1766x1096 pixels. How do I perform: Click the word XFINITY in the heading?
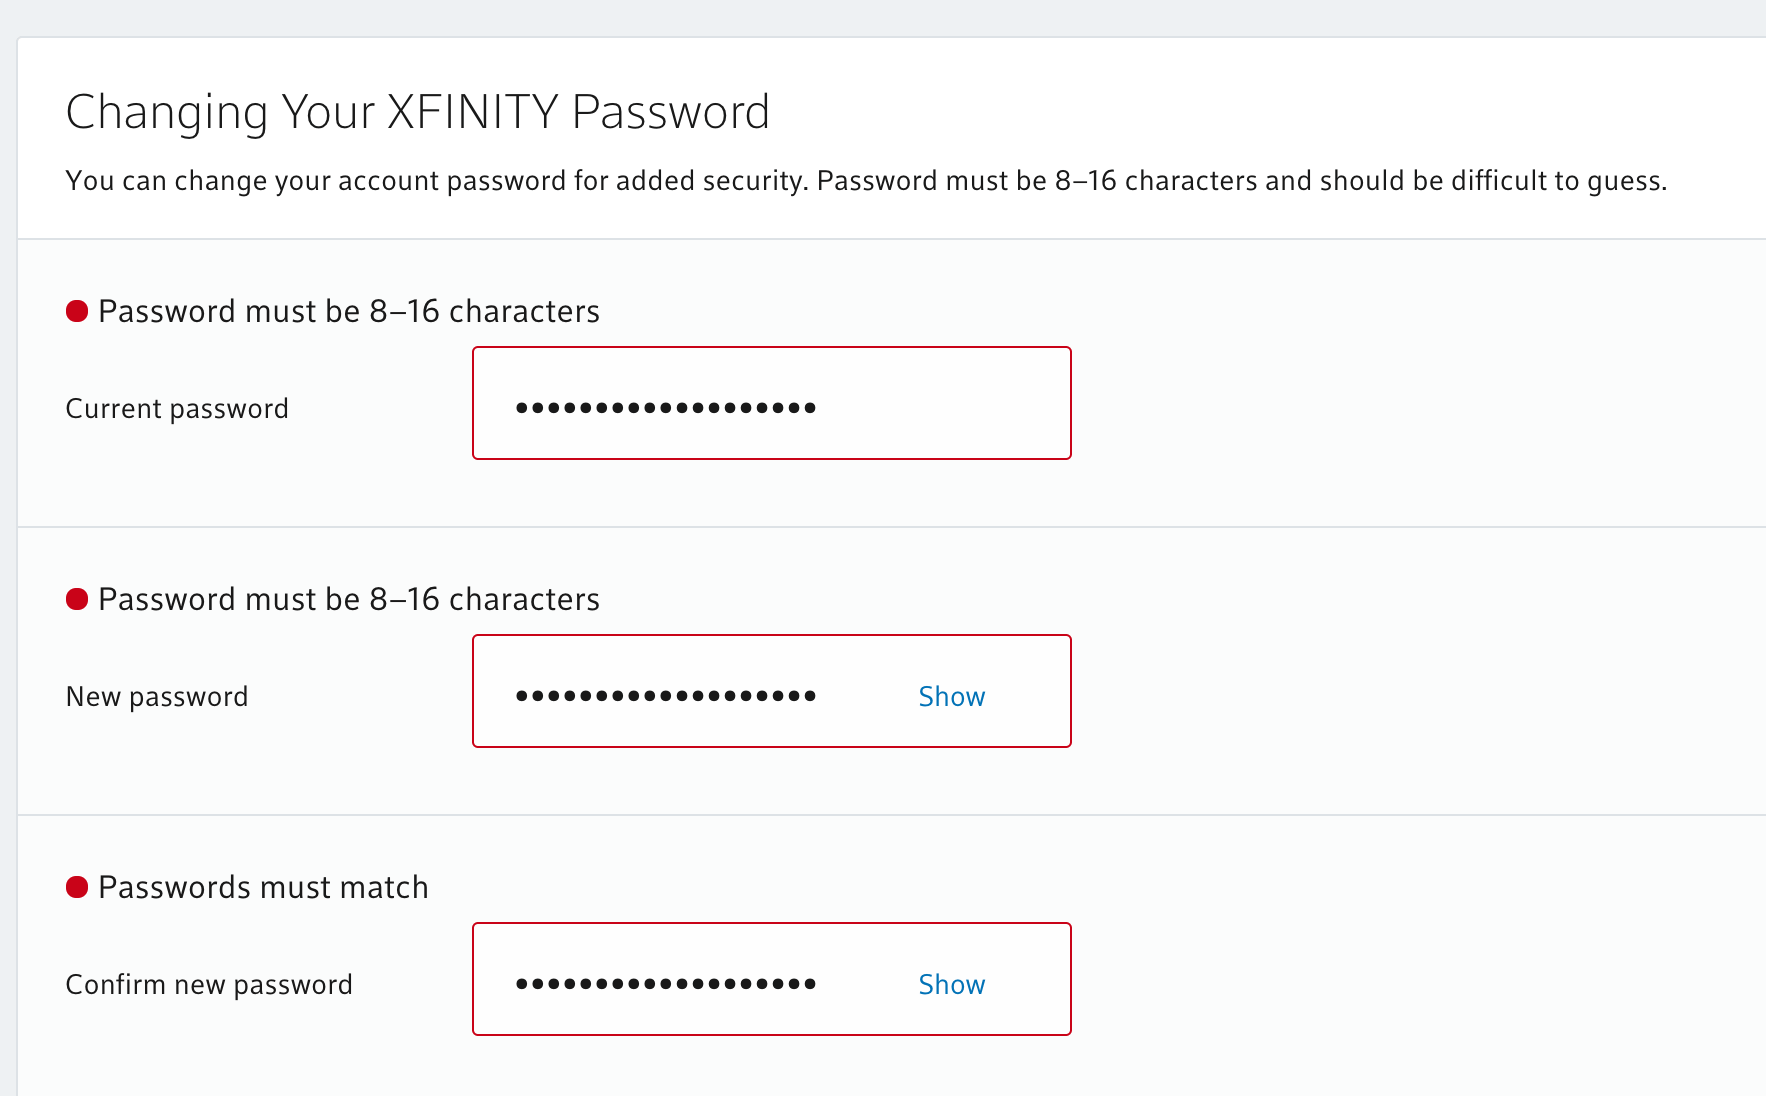(x=472, y=111)
